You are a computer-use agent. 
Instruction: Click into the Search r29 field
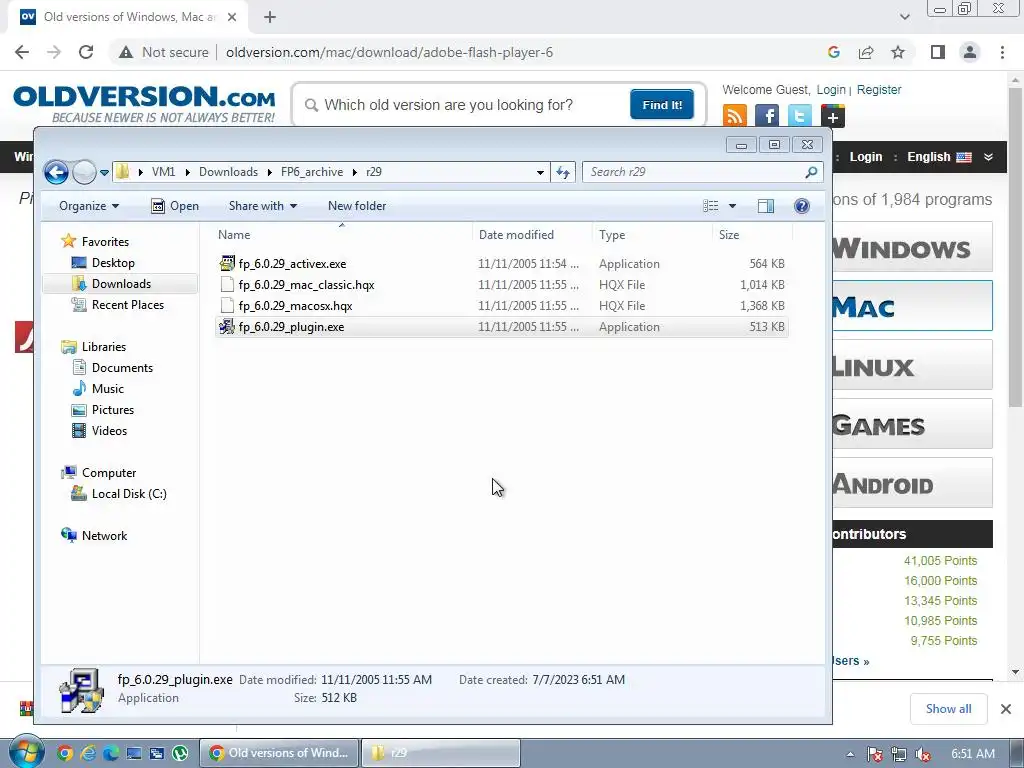702,172
